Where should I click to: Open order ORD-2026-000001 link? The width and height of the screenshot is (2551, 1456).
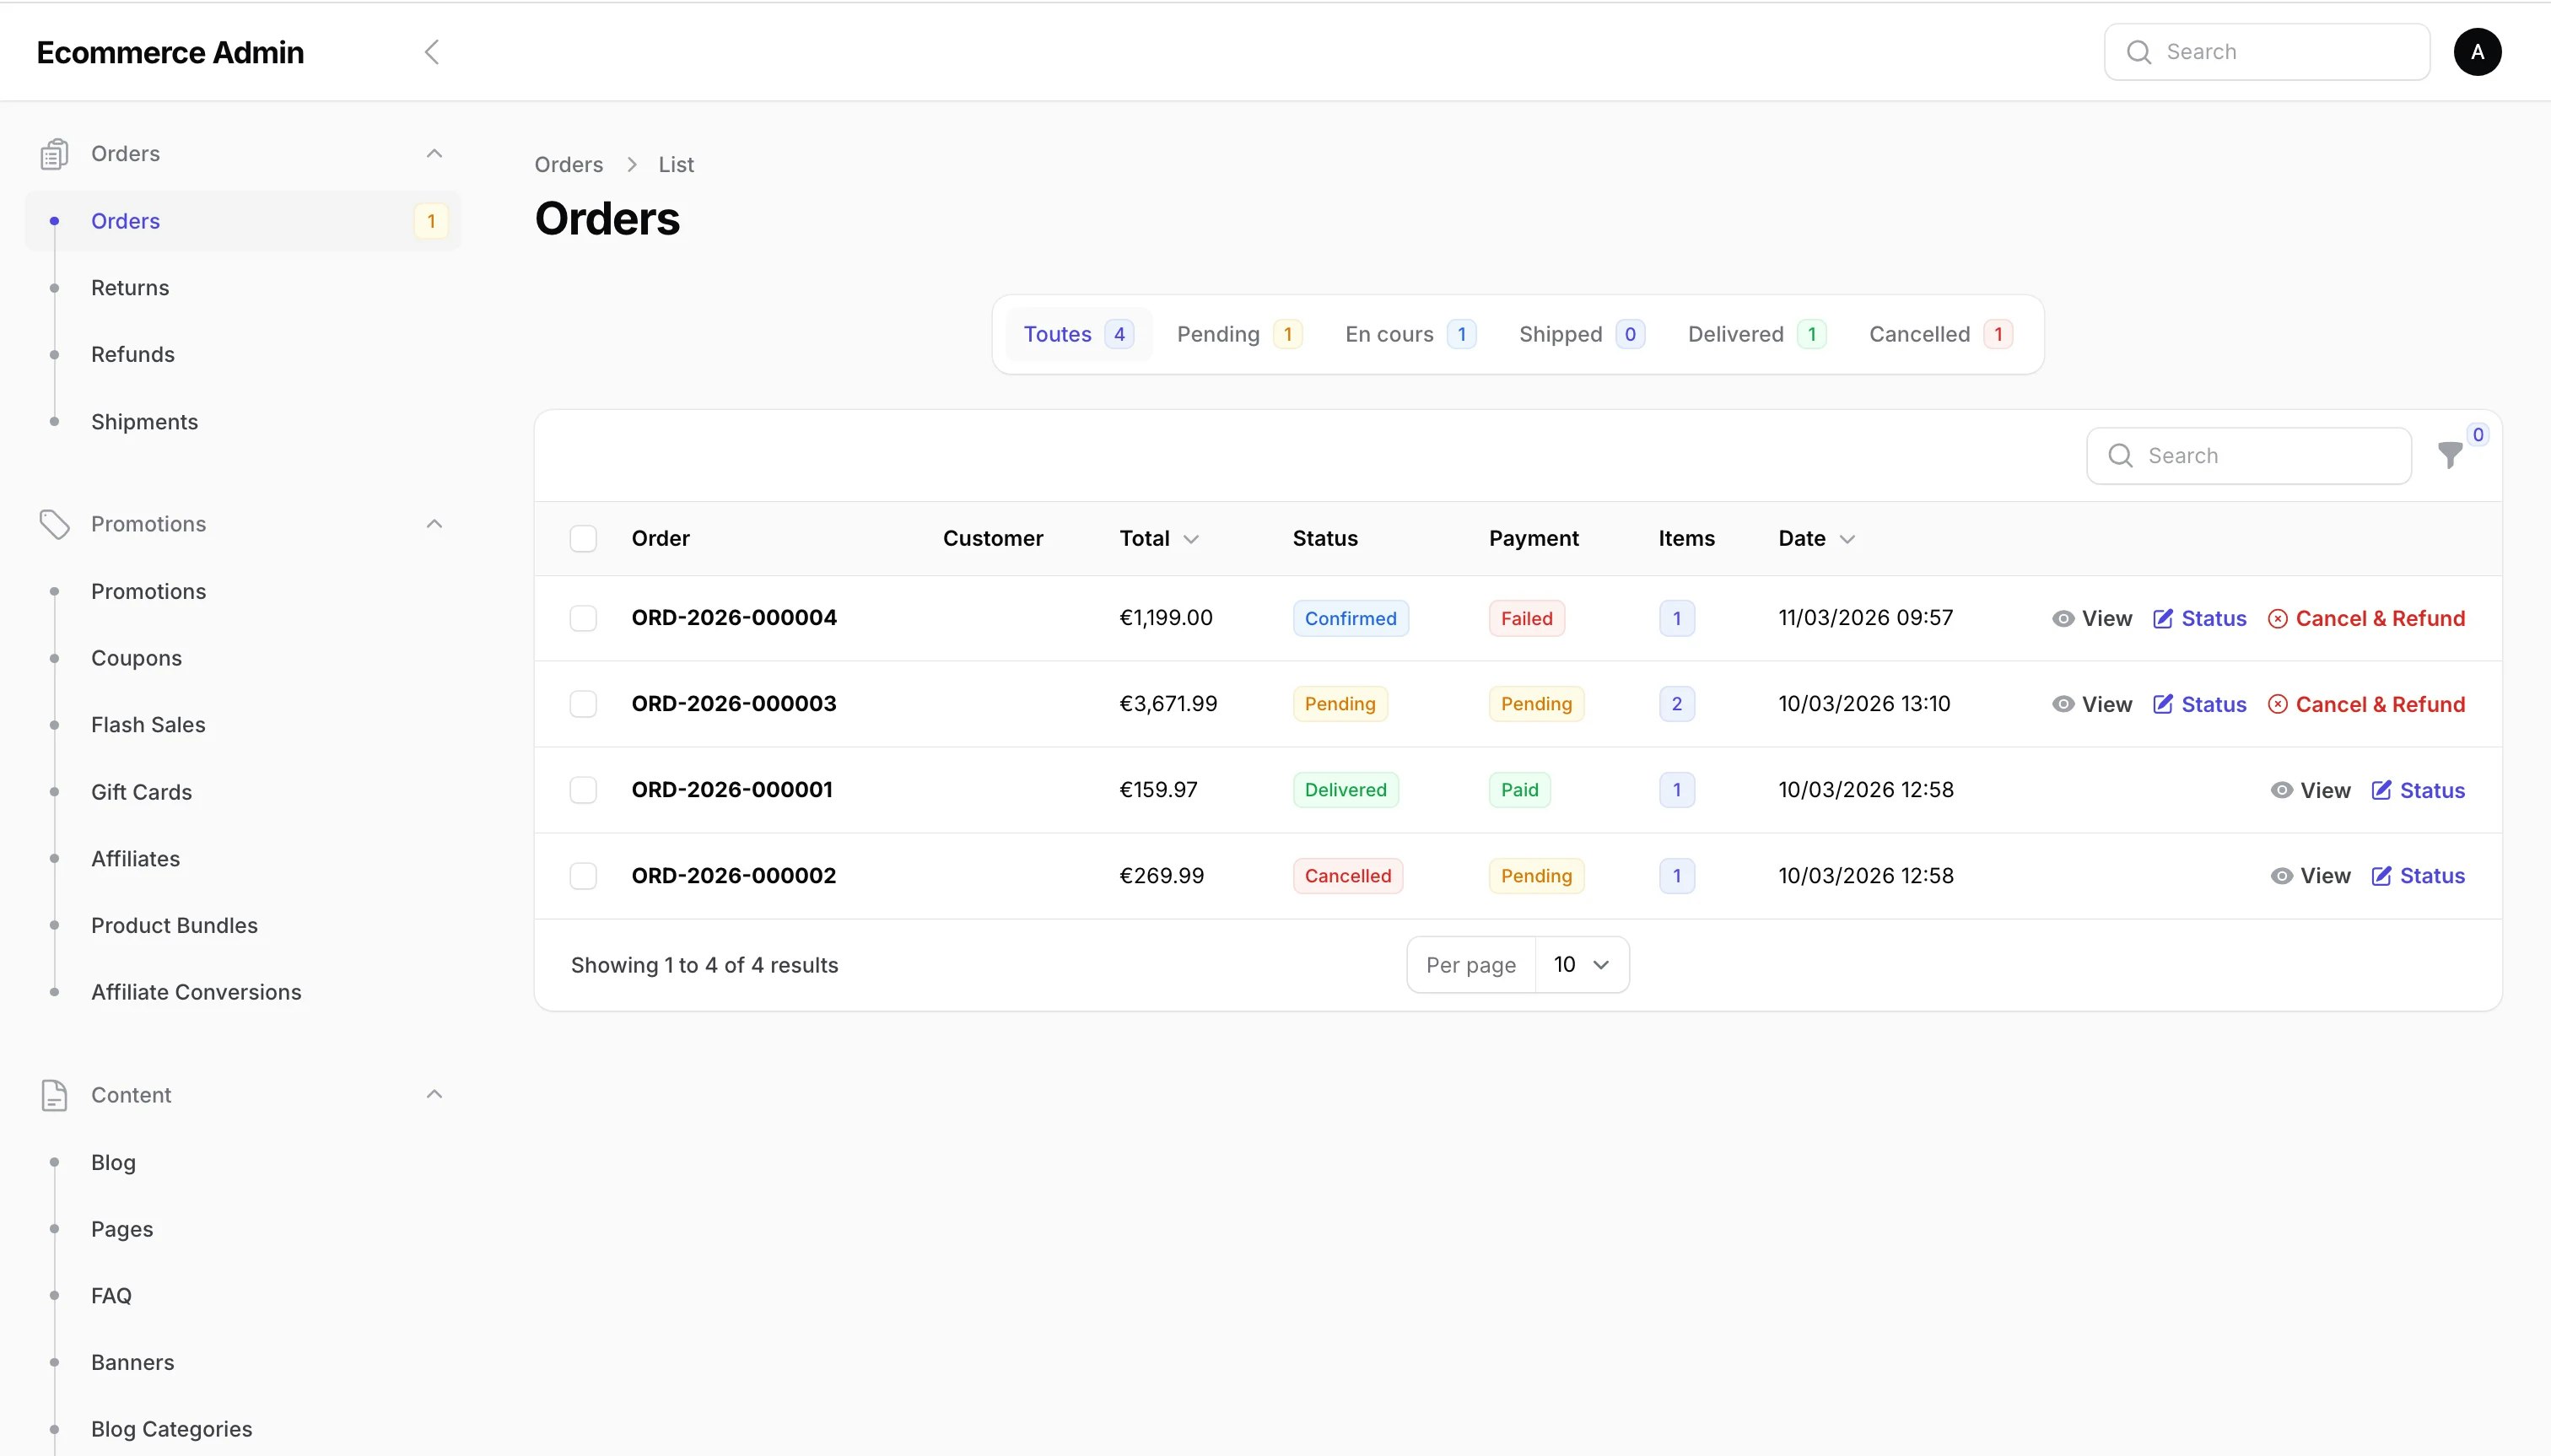pos(731,790)
